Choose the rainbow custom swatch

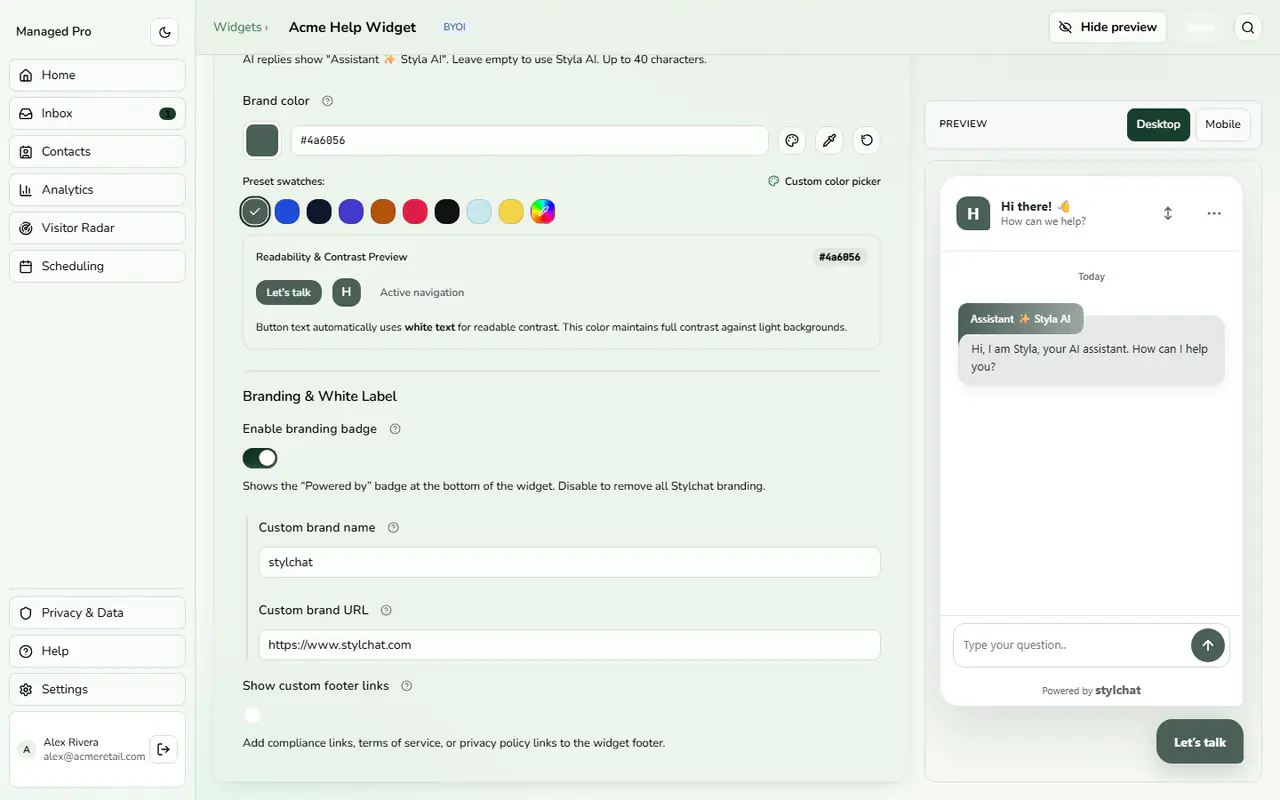pyautogui.click(x=543, y=211)
